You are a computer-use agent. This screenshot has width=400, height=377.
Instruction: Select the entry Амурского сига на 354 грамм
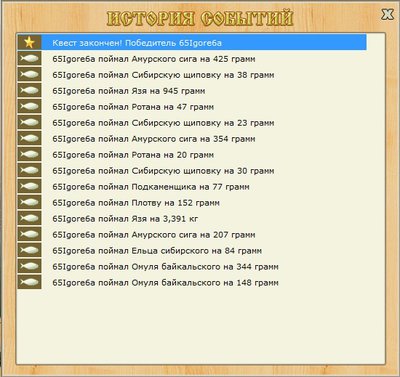click(192, 139)
